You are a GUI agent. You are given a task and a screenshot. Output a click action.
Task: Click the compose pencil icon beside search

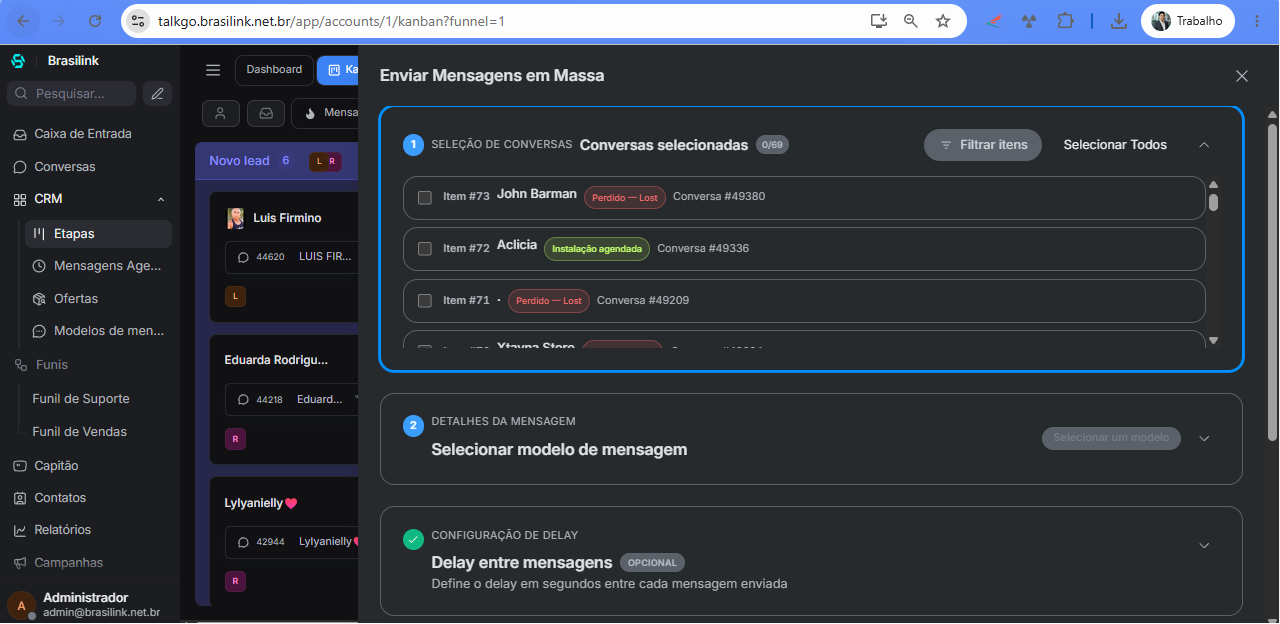point(157,94)
